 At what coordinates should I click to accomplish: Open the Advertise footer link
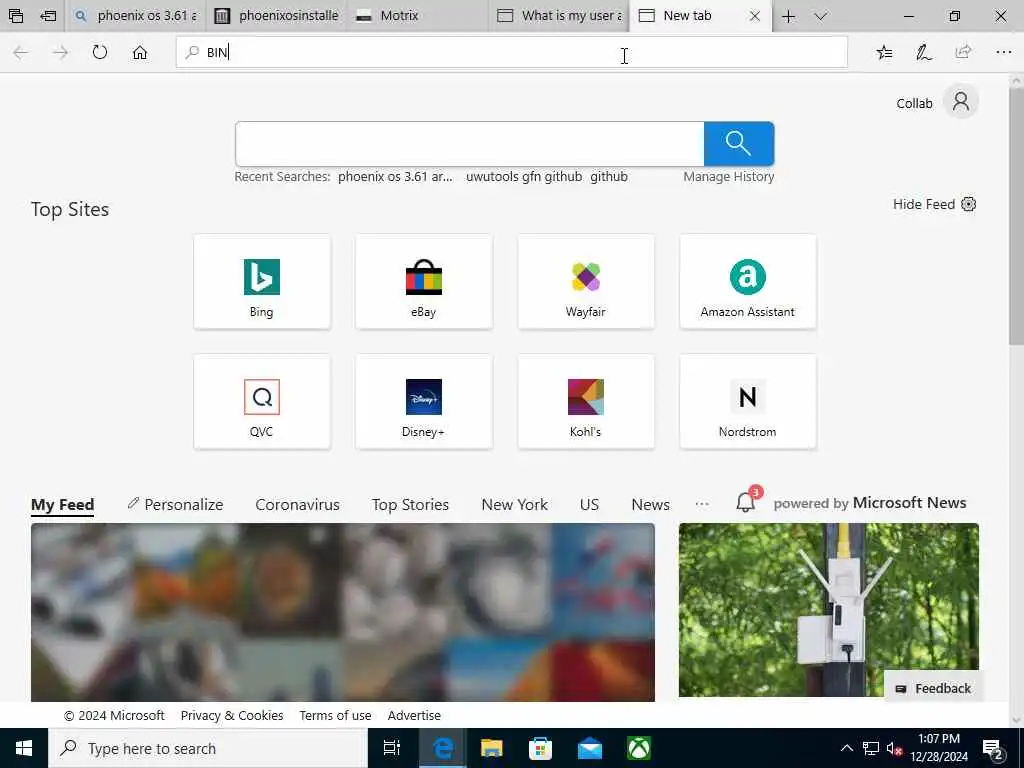click(414, 716)
